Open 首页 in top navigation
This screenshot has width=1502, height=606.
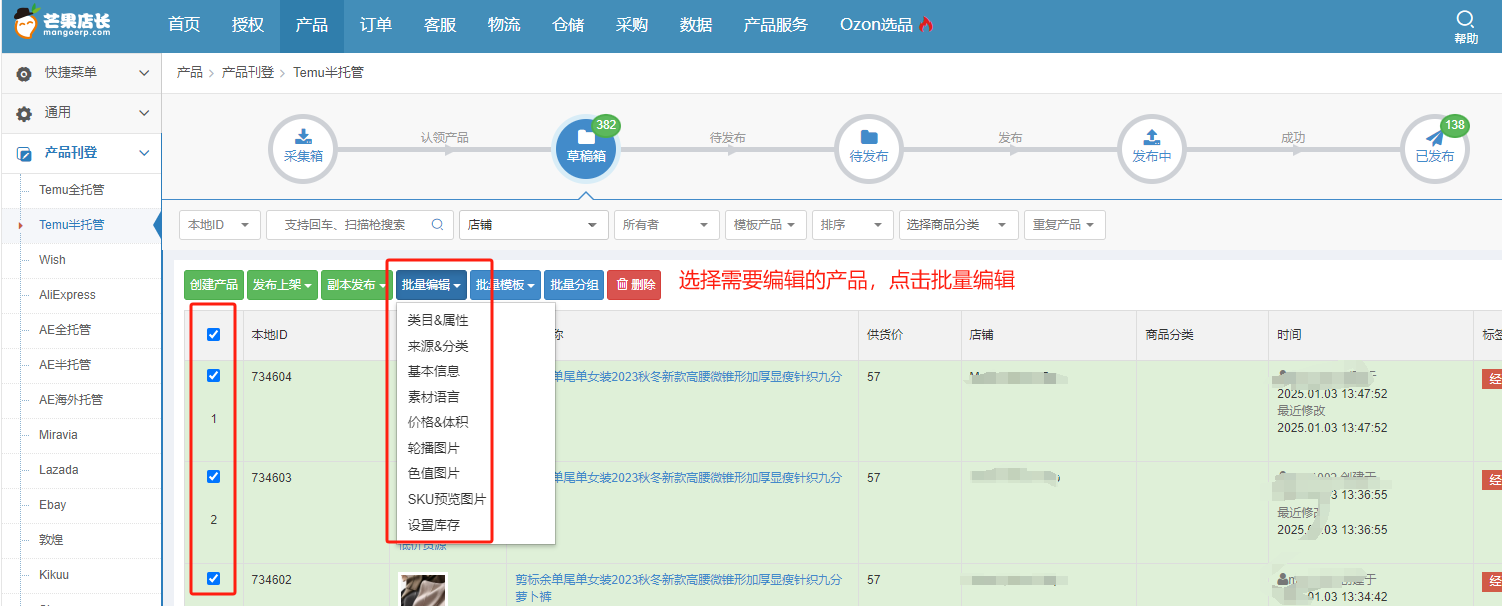click(184, 25)
